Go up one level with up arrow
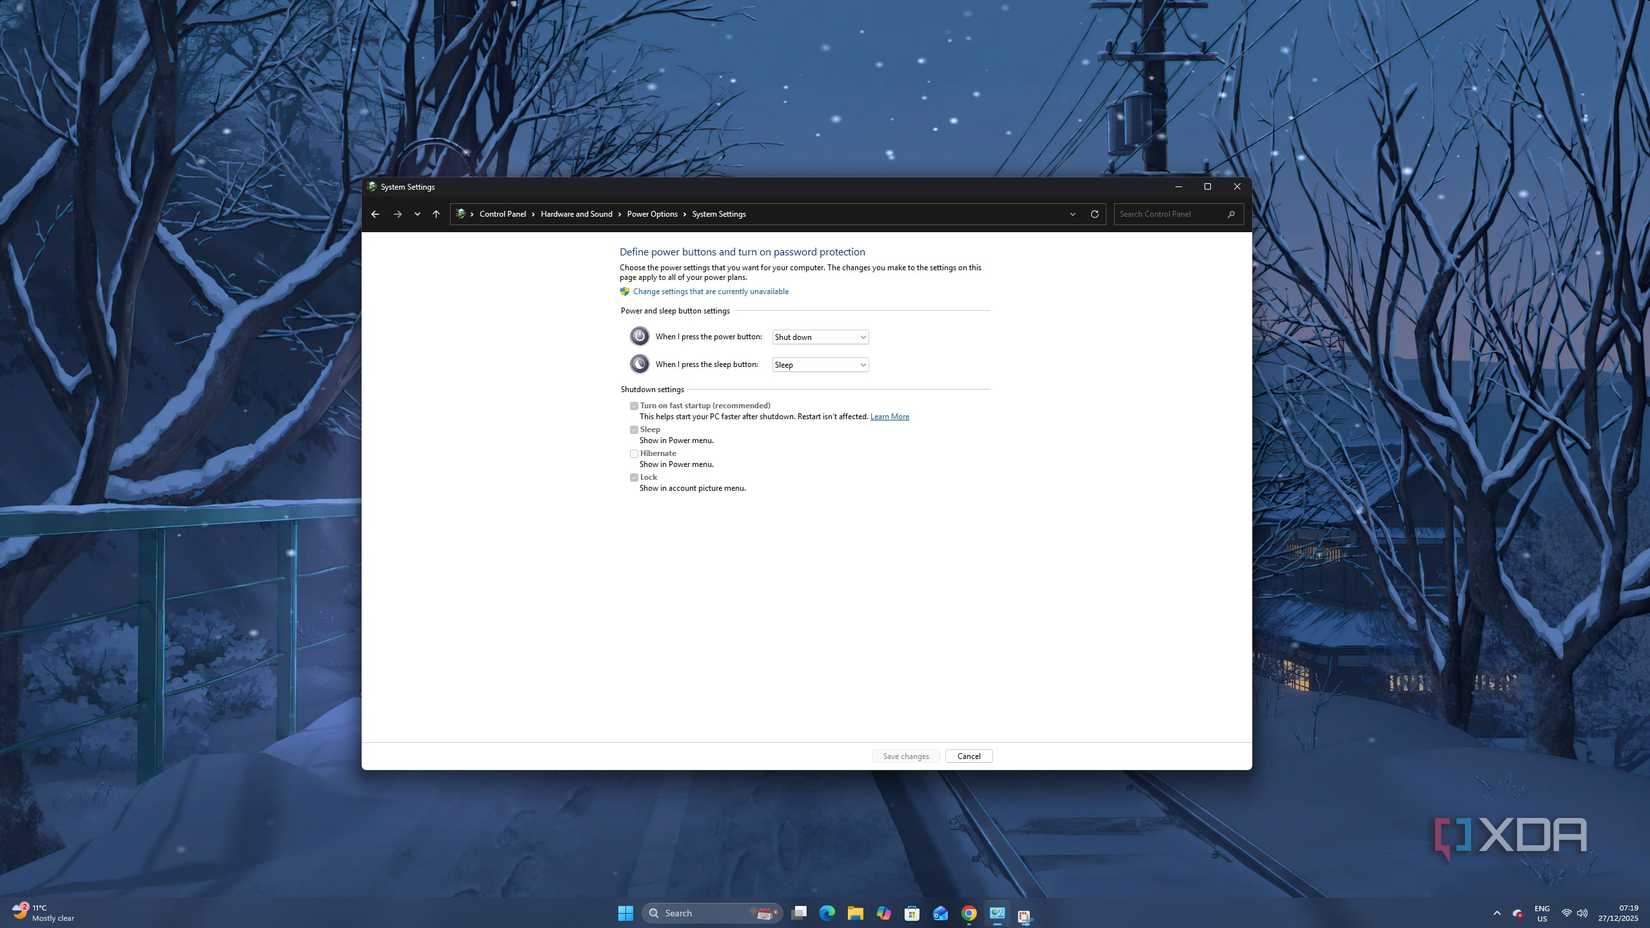The image size is (1650, 928). [x=436, y=214]
